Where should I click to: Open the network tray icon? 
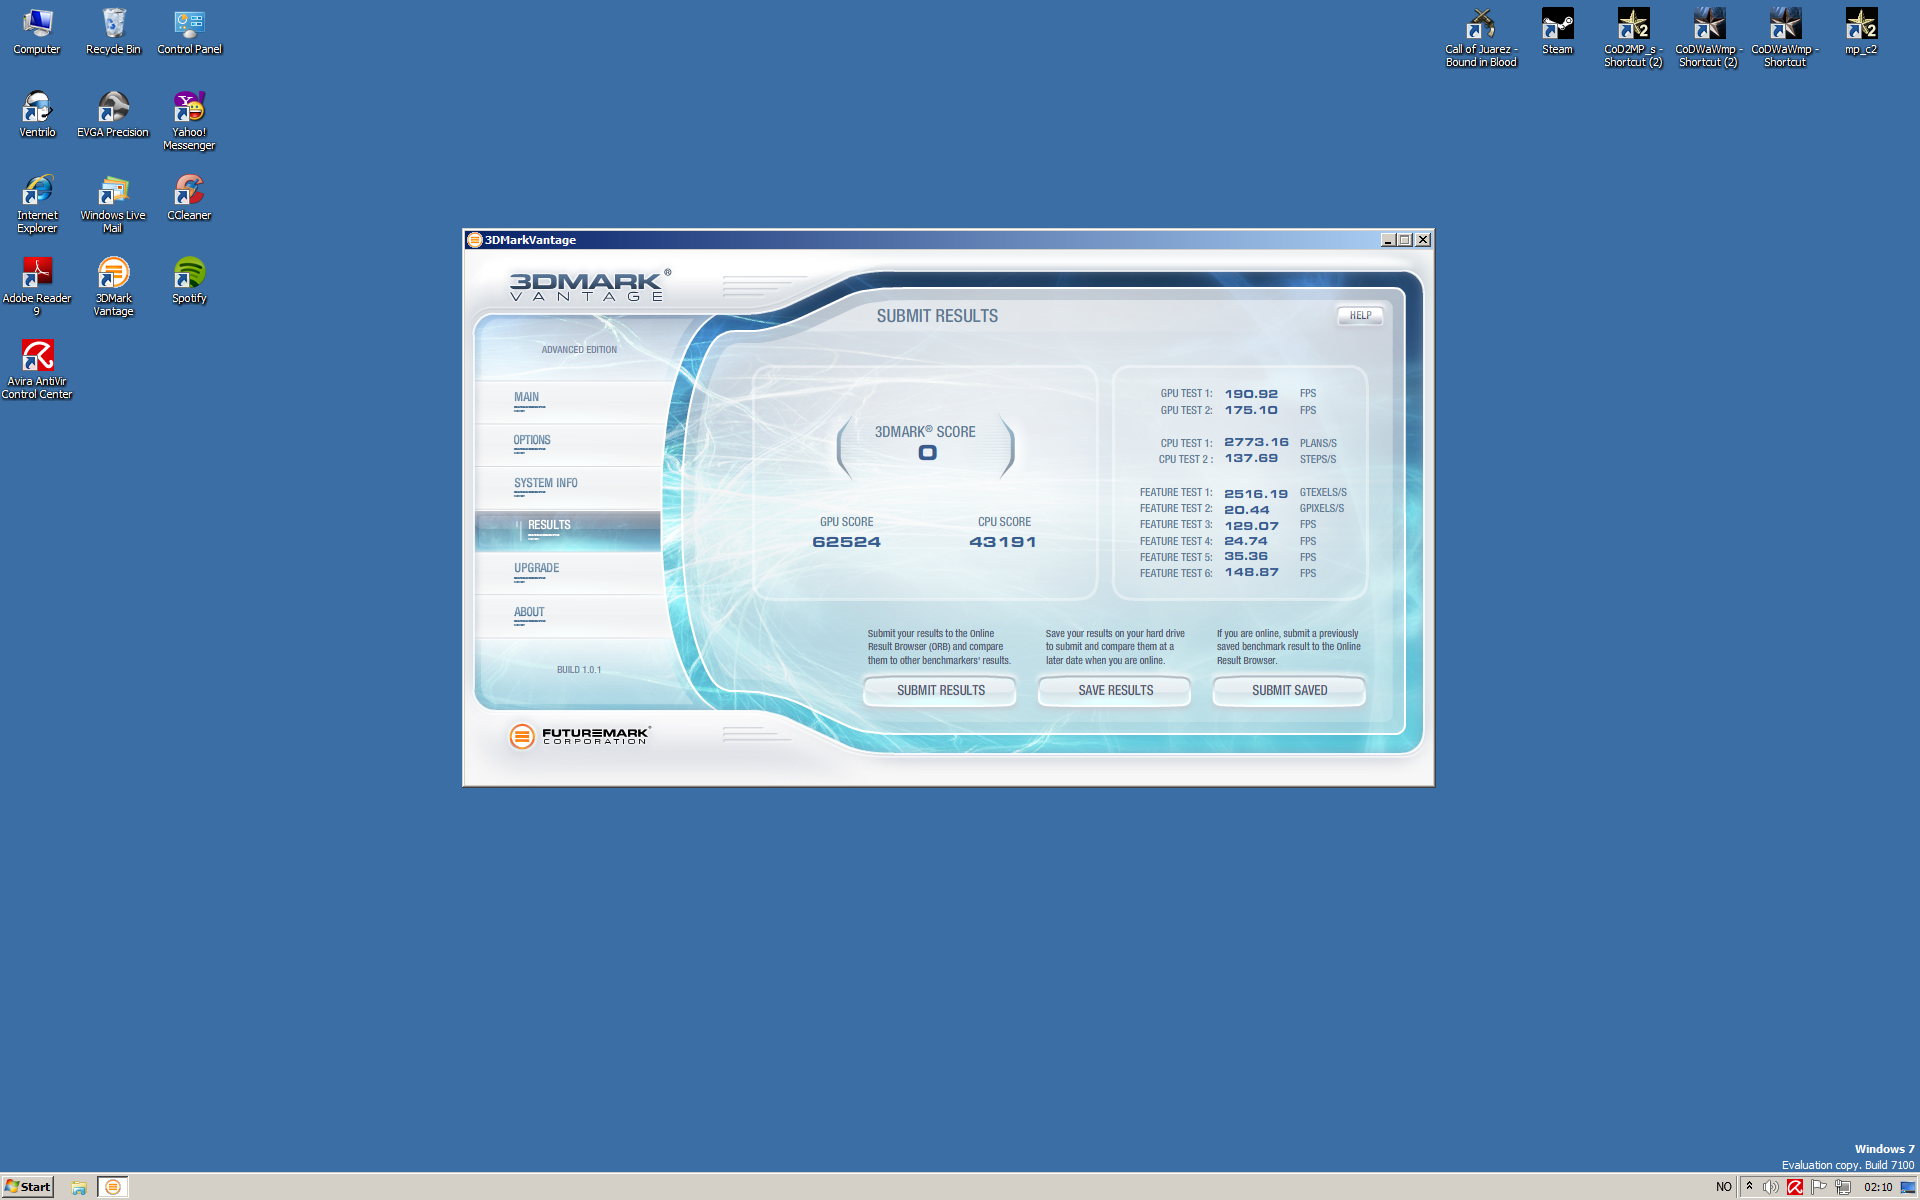pos(1843,1187)
